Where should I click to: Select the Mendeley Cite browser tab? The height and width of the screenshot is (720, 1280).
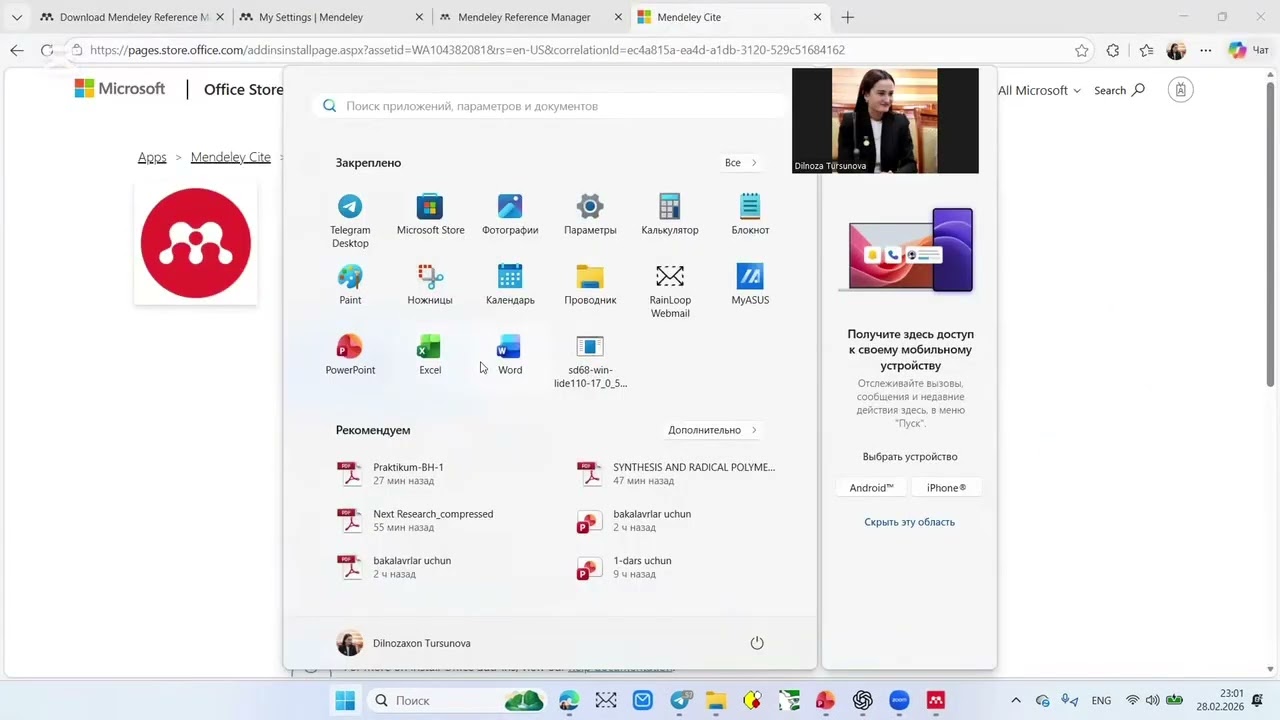click(730, 17)
